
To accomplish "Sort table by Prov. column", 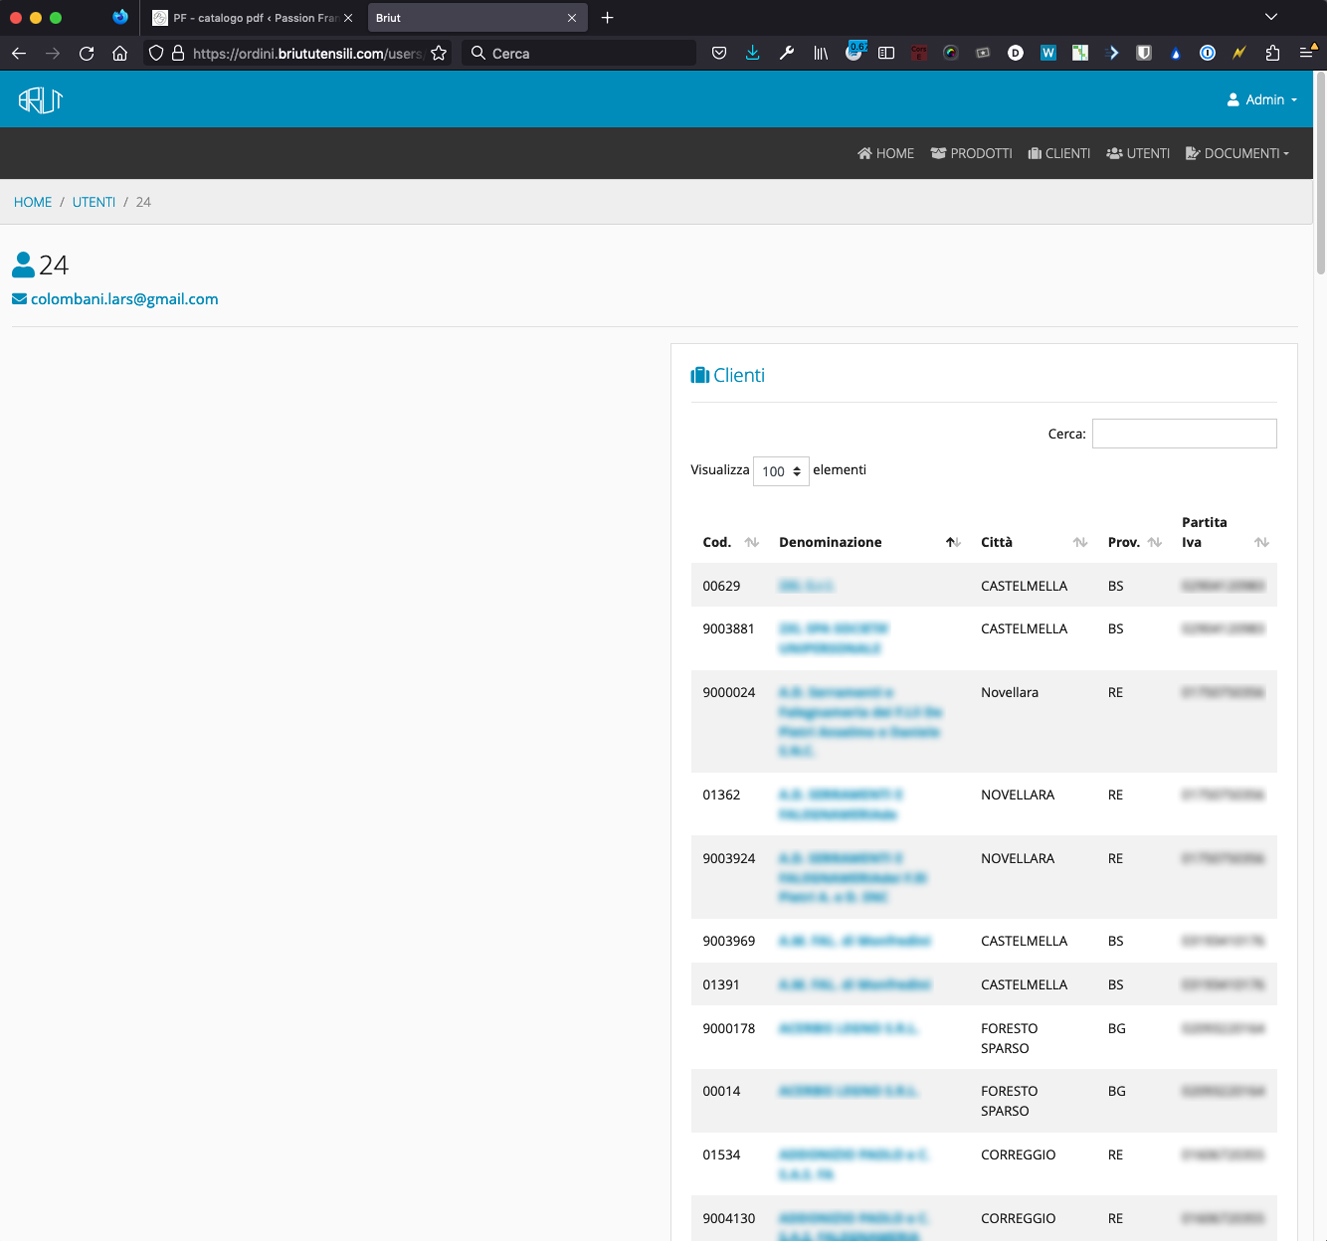I will (1135, 542).
